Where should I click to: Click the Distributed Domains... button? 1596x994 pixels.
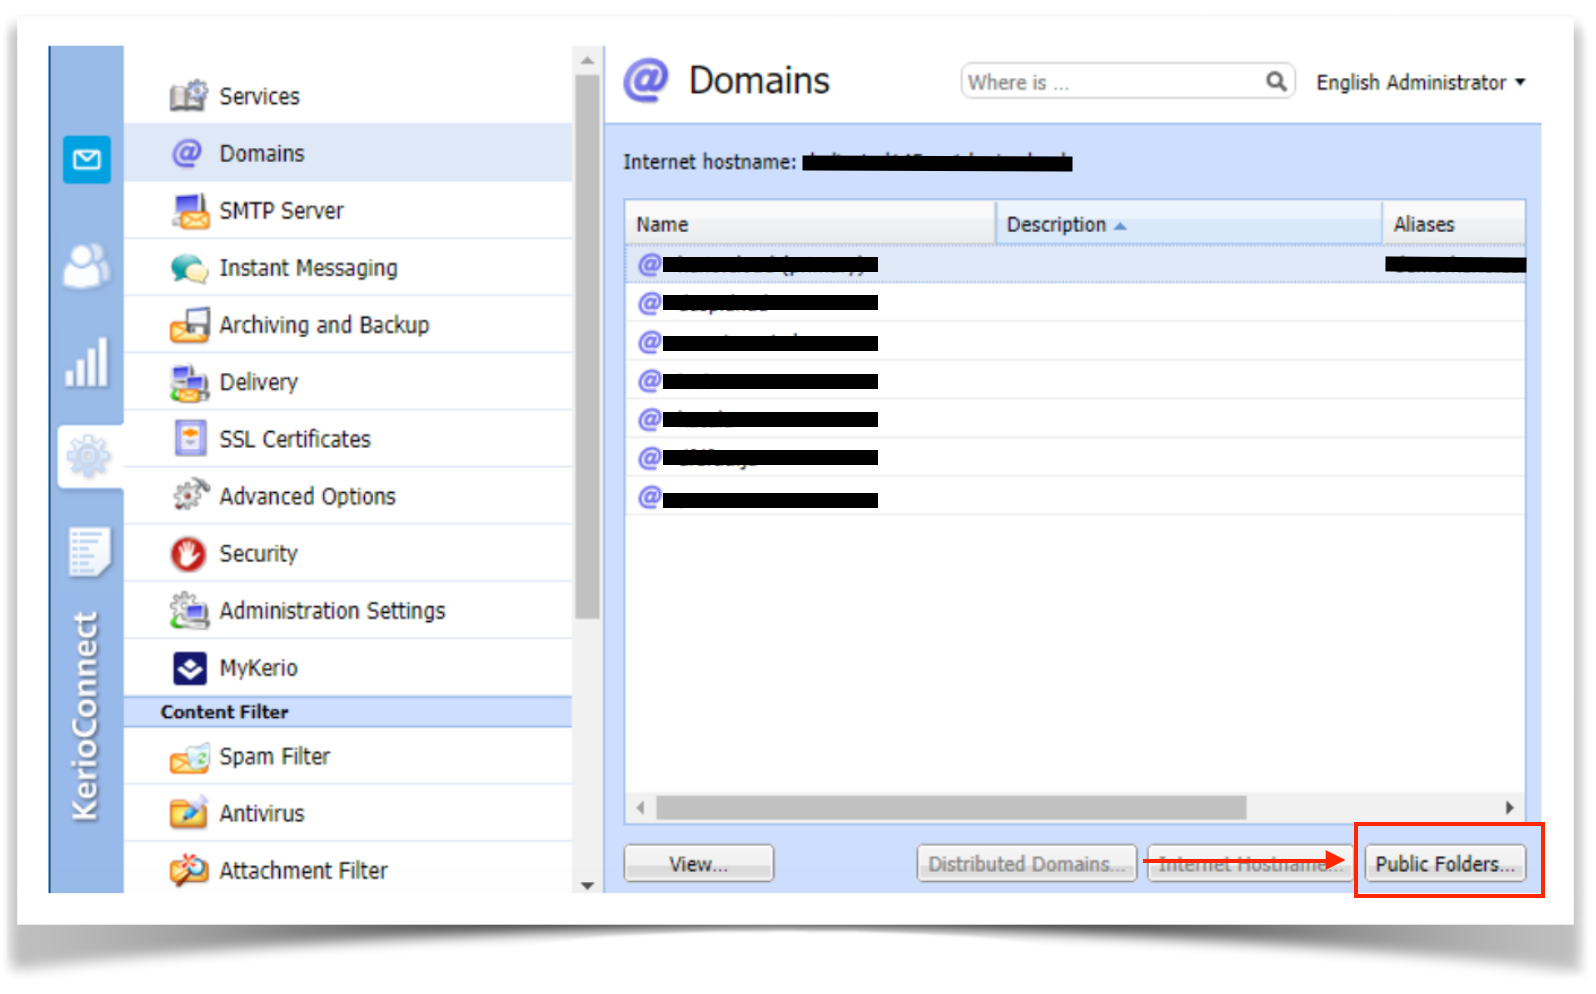[x=1026, y=864]
